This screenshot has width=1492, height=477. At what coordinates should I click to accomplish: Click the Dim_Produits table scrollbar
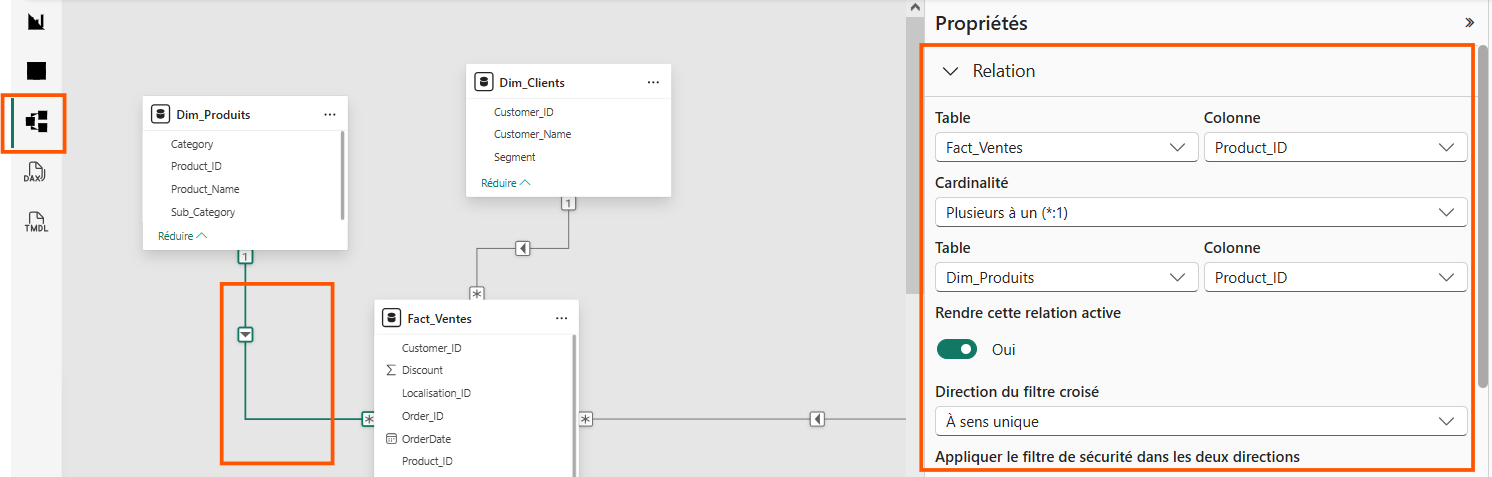[x=343, y=176]
